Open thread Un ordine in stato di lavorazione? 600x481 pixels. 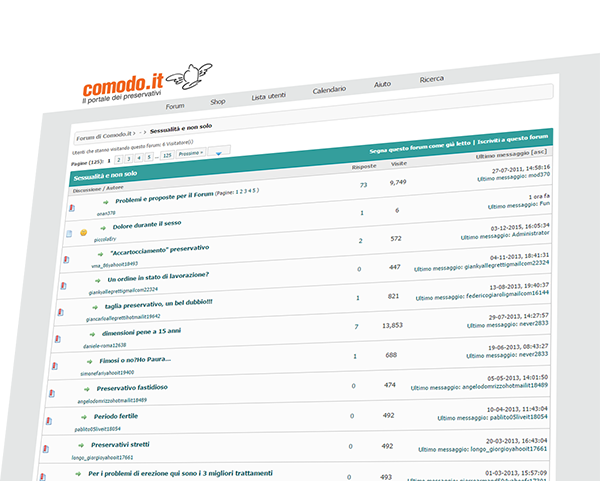click(x=157, y=276)
